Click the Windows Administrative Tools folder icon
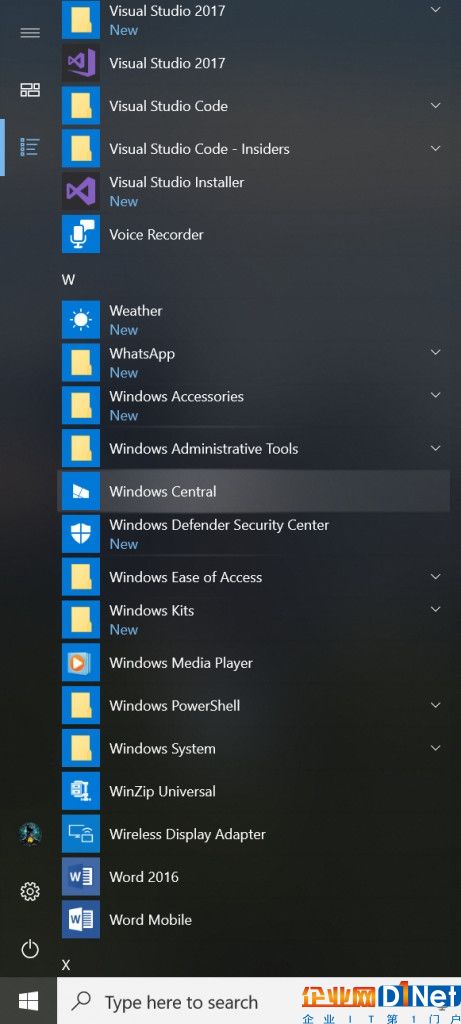Viewport: 461px width, 1024px height. point(81,448)
